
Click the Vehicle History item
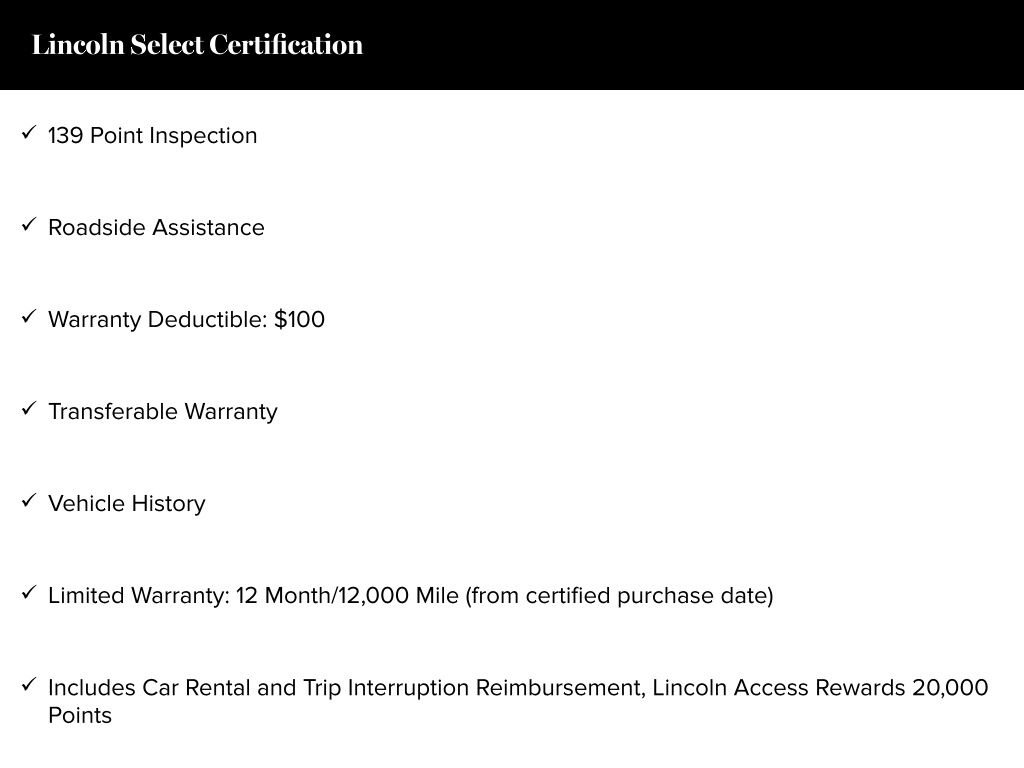pos(126,503)
